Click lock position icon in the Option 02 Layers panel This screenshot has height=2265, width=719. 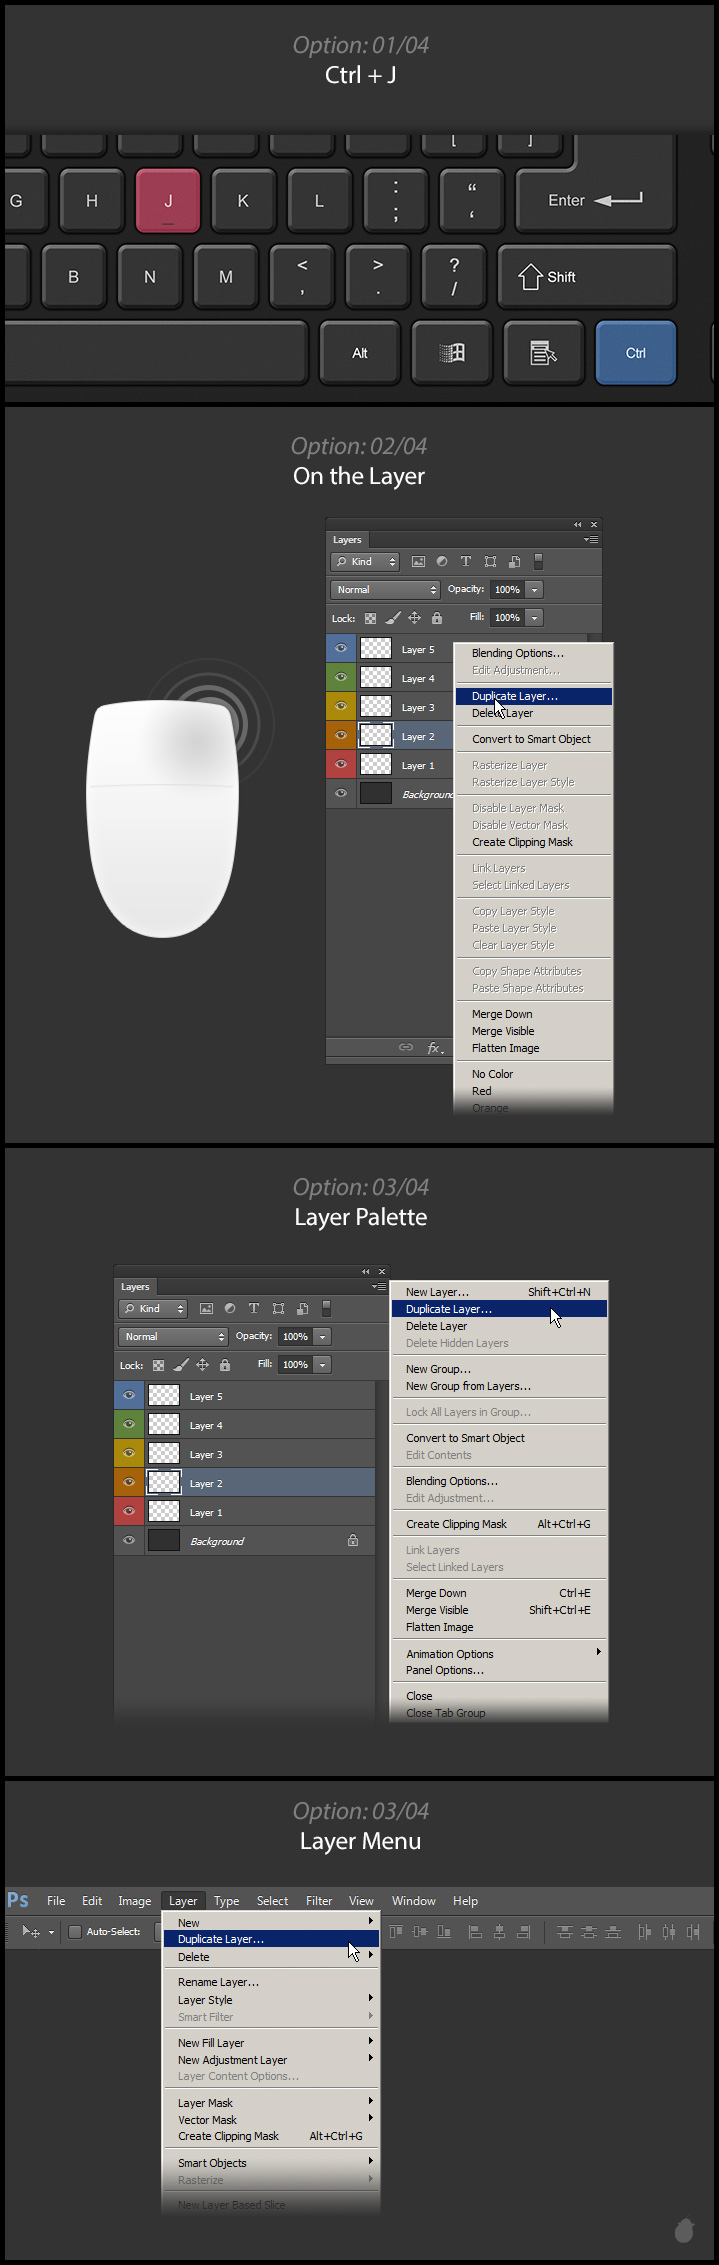pyautogui.click(x=414, y=618)
